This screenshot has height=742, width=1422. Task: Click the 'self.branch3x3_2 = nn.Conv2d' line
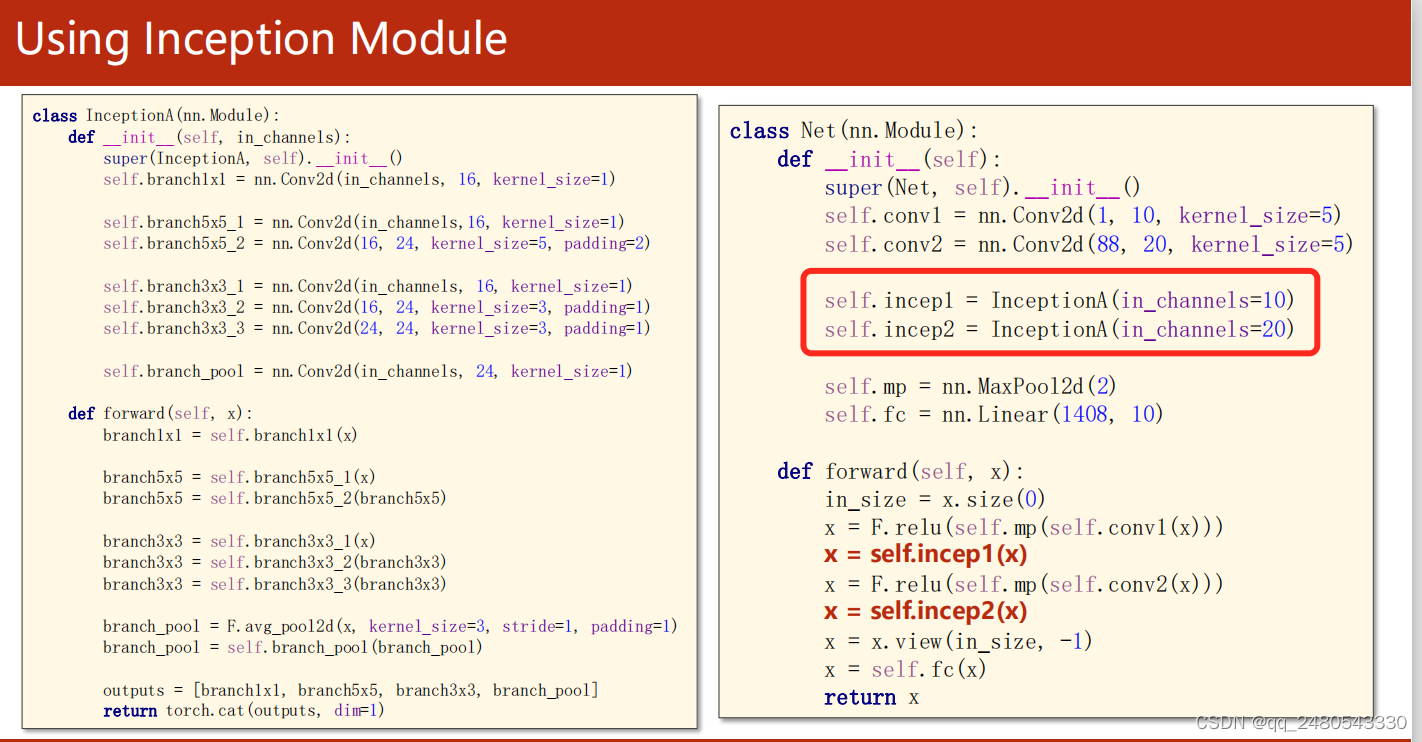377,307
